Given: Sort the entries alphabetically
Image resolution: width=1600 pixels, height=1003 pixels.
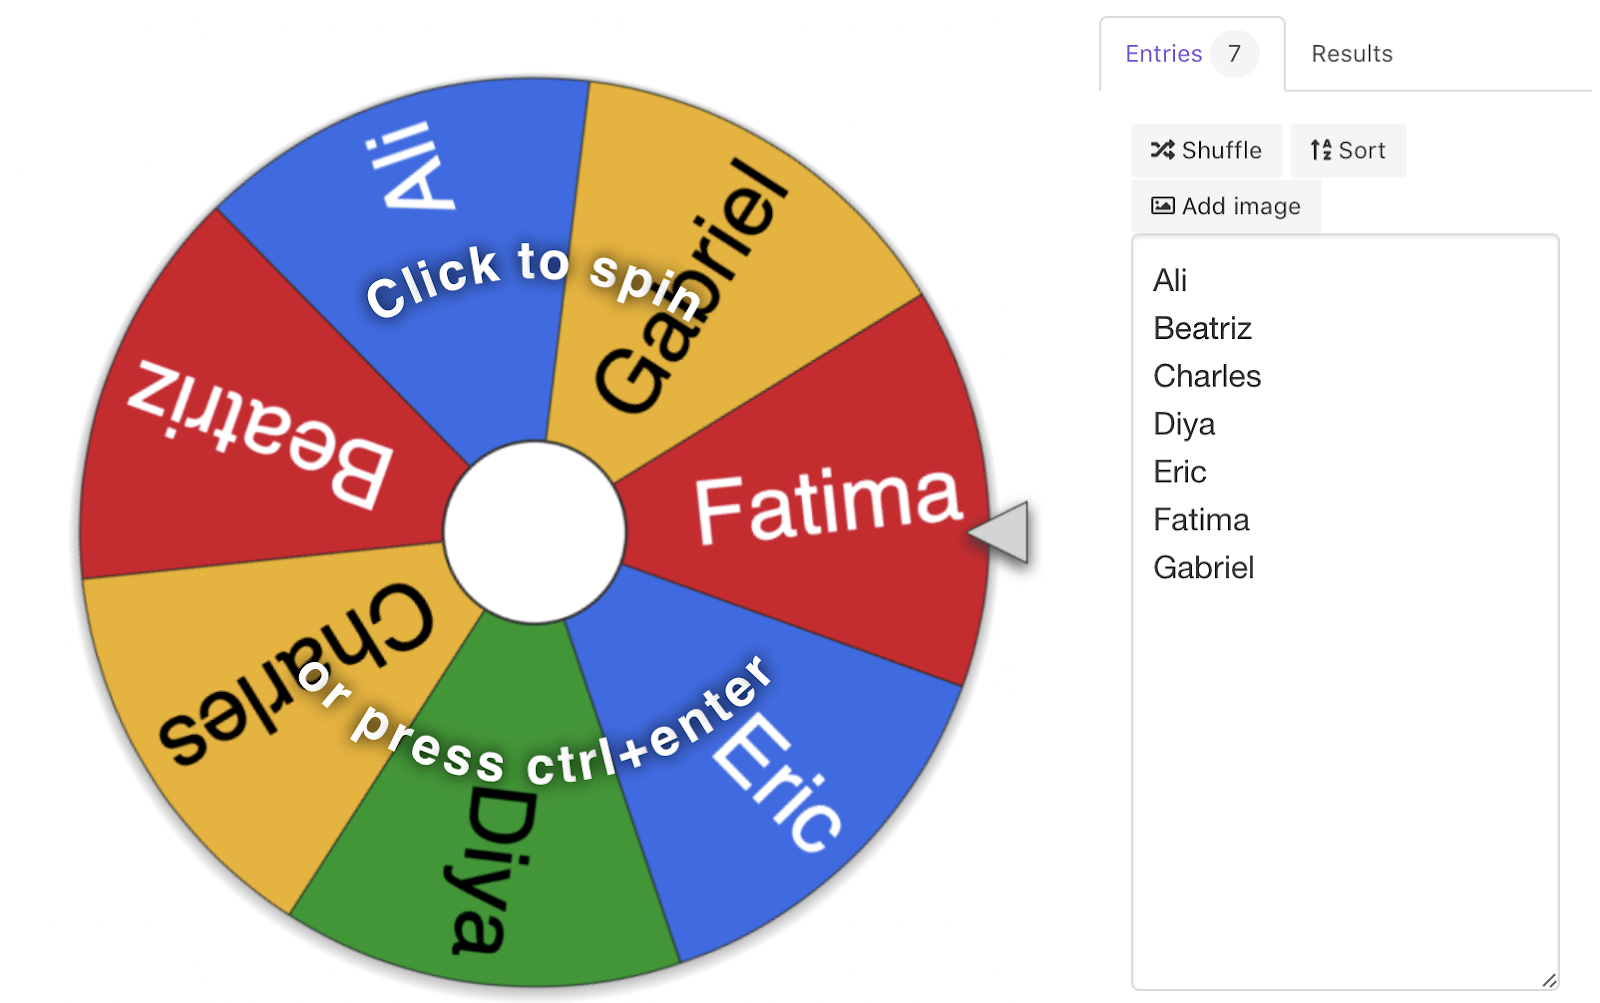Looking at the screenshot, I should [x=1348, y=150].
